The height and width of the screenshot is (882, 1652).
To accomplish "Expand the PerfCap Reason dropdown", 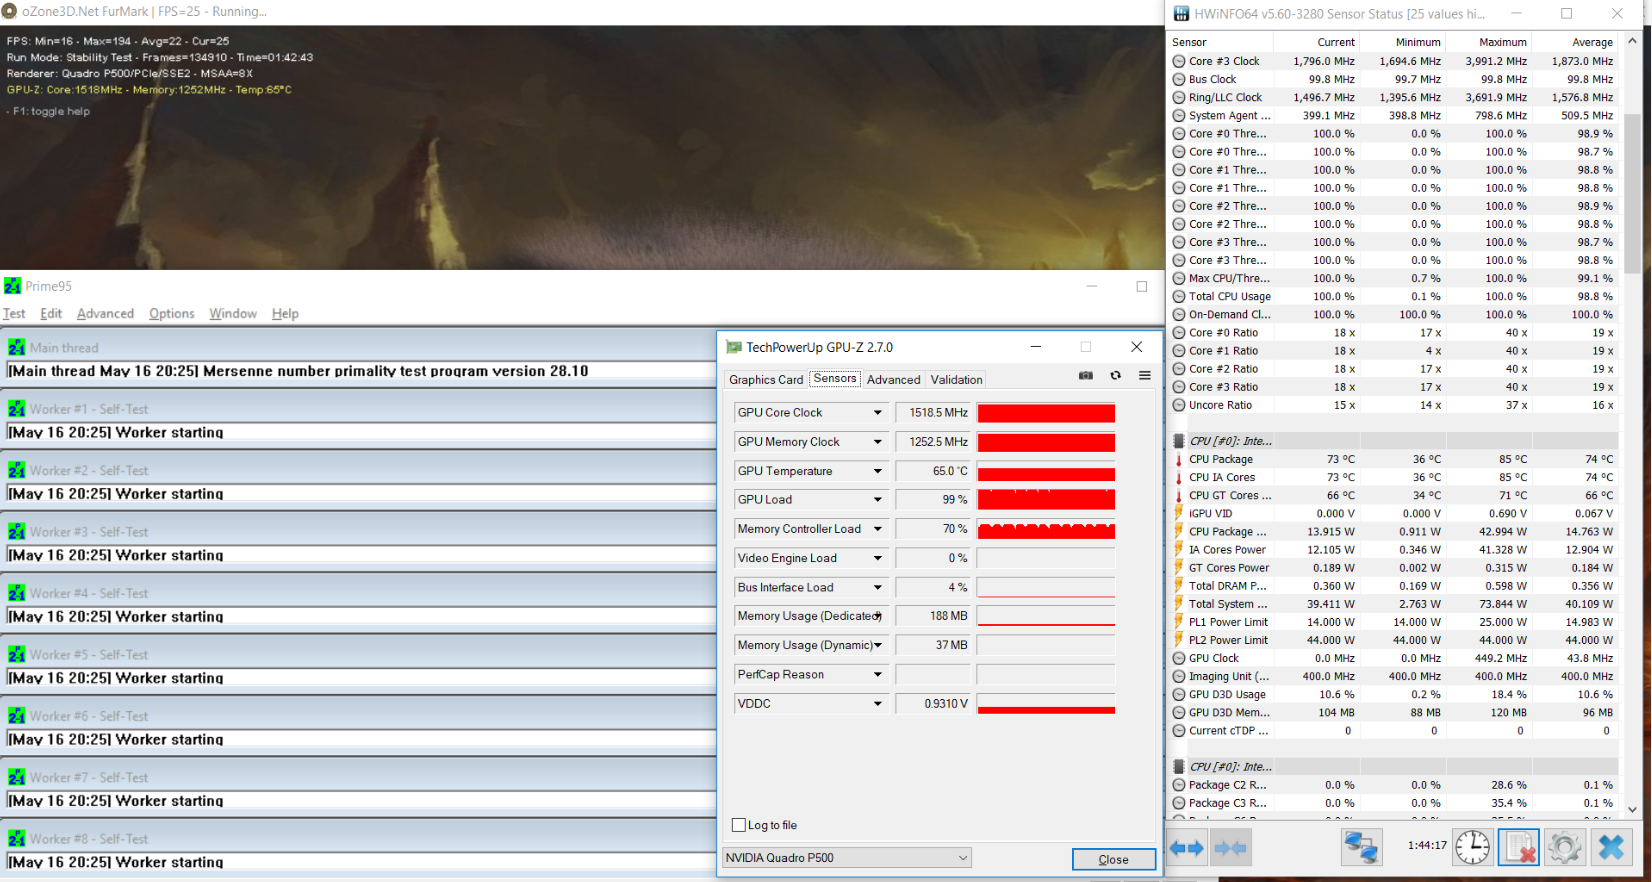I will (x=877, y=675).
